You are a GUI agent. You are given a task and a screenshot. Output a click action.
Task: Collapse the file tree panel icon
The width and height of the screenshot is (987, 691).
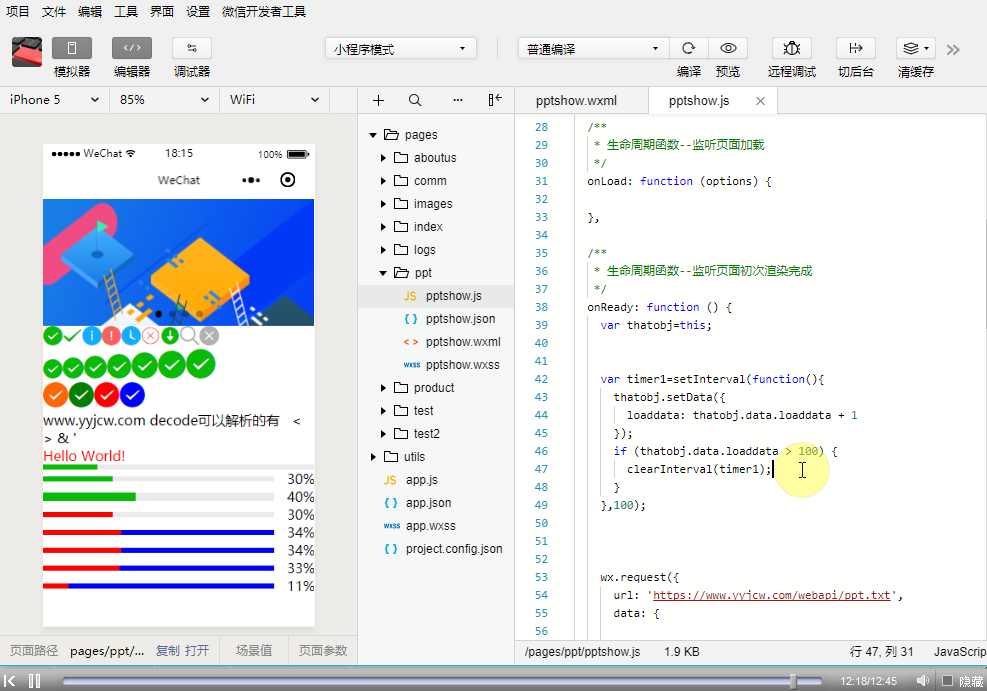point(495,99)
